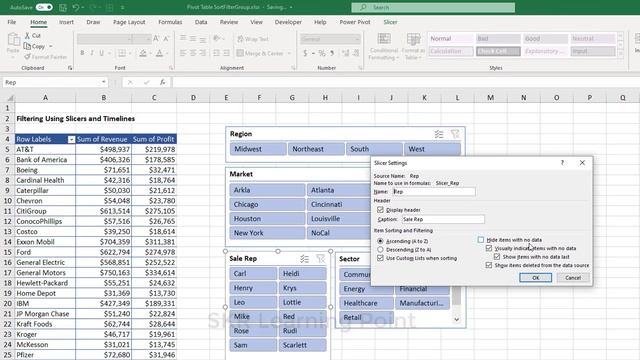The height and width of the screenshot is (360, 640).
Task: Click the Format as Table icon
Action: [413, 39]
